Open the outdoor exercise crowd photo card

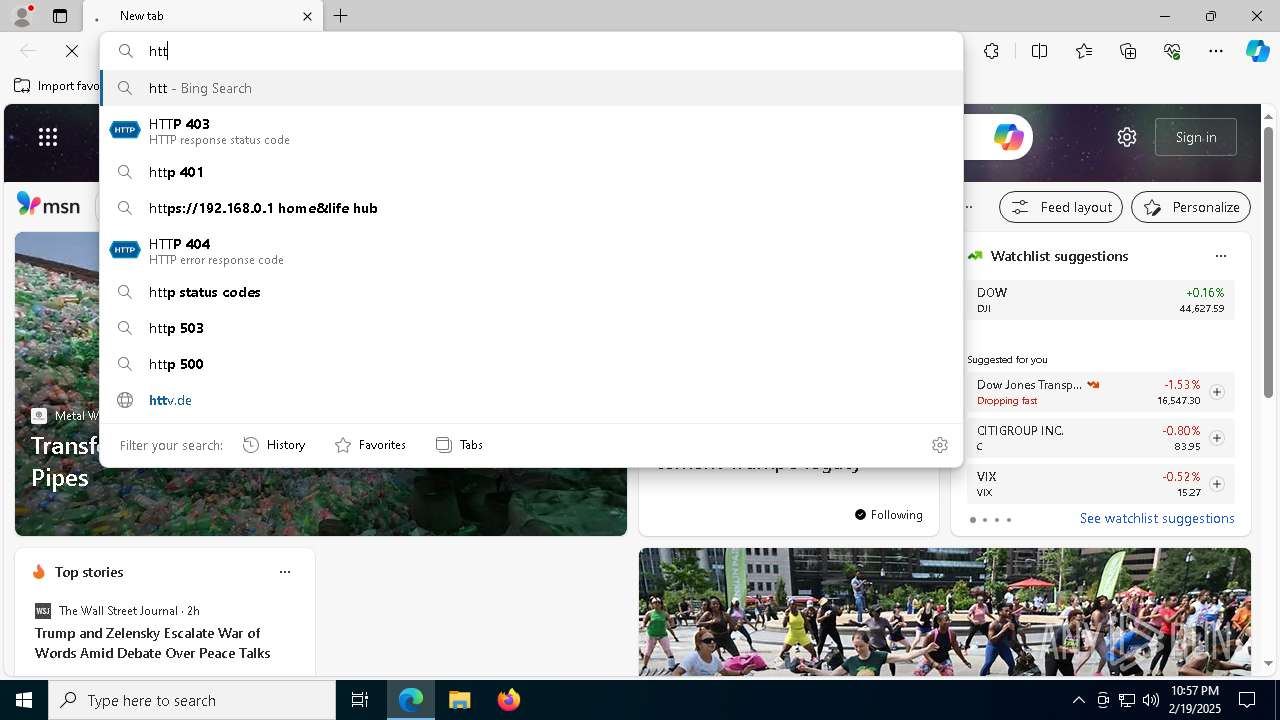coord(945,612)
